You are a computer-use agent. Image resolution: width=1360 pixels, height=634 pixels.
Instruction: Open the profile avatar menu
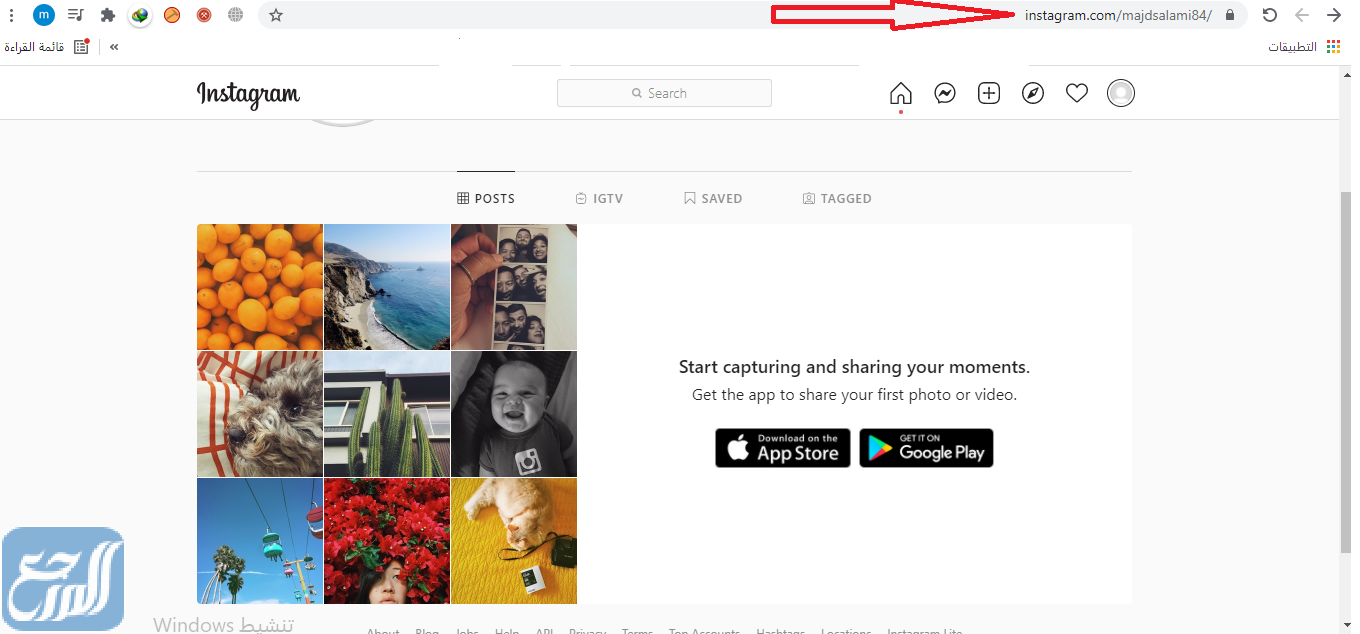tap(1121, 93)
